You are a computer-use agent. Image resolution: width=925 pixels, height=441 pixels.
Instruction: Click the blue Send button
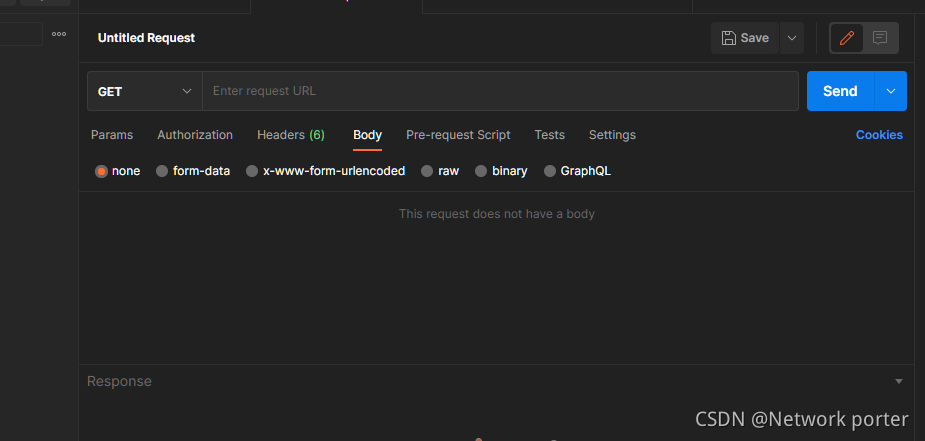[840, 91]
